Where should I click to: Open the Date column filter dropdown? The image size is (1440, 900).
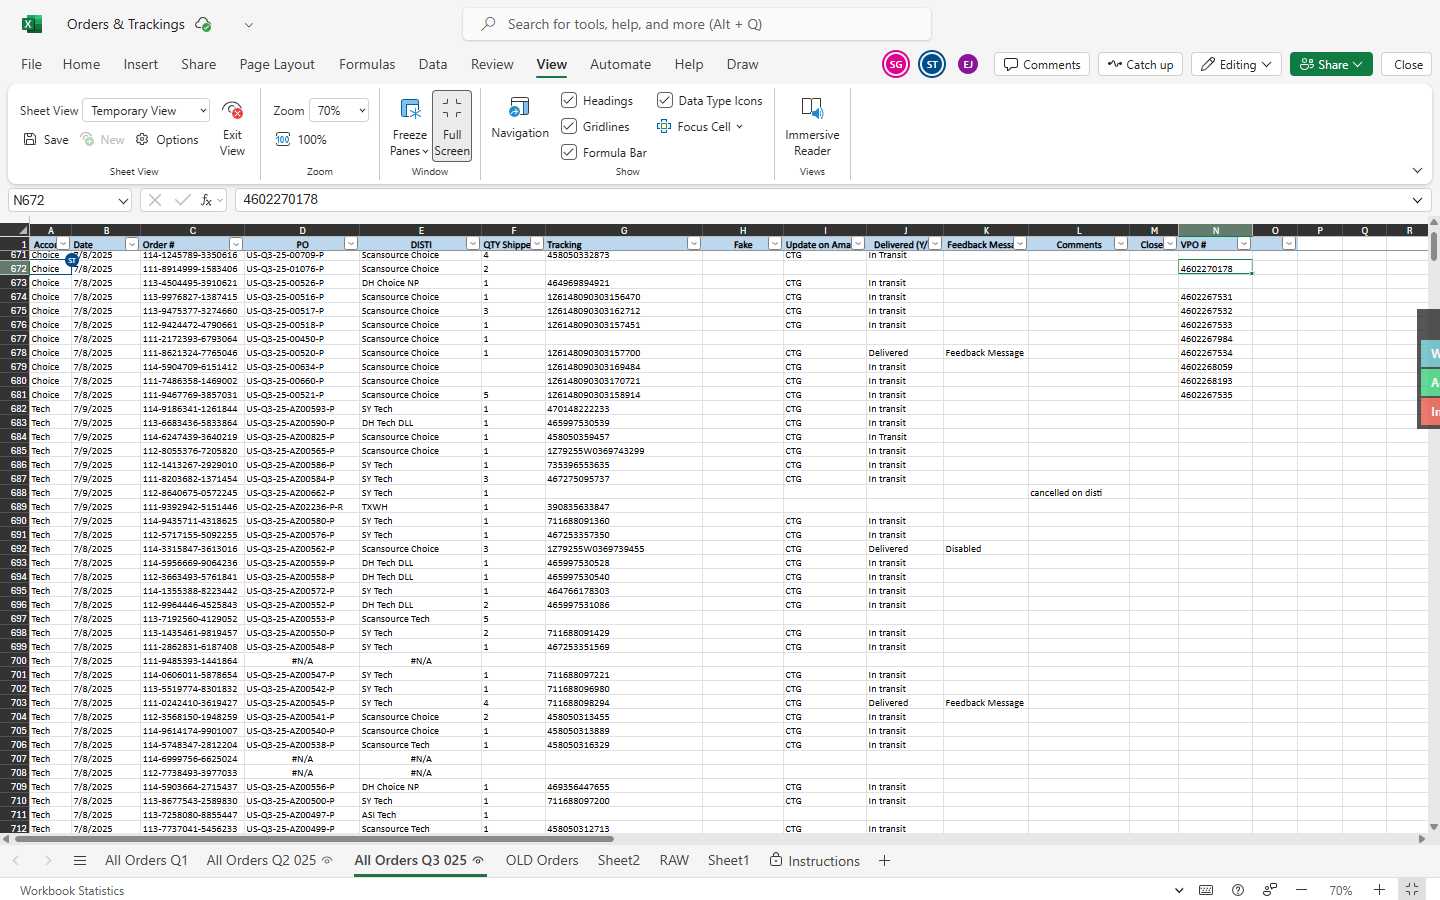(131, 244)
